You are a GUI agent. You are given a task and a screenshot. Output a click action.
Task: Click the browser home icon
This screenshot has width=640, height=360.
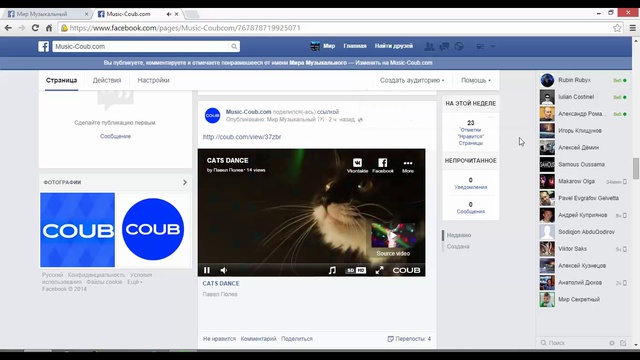[x=49, y=28]
